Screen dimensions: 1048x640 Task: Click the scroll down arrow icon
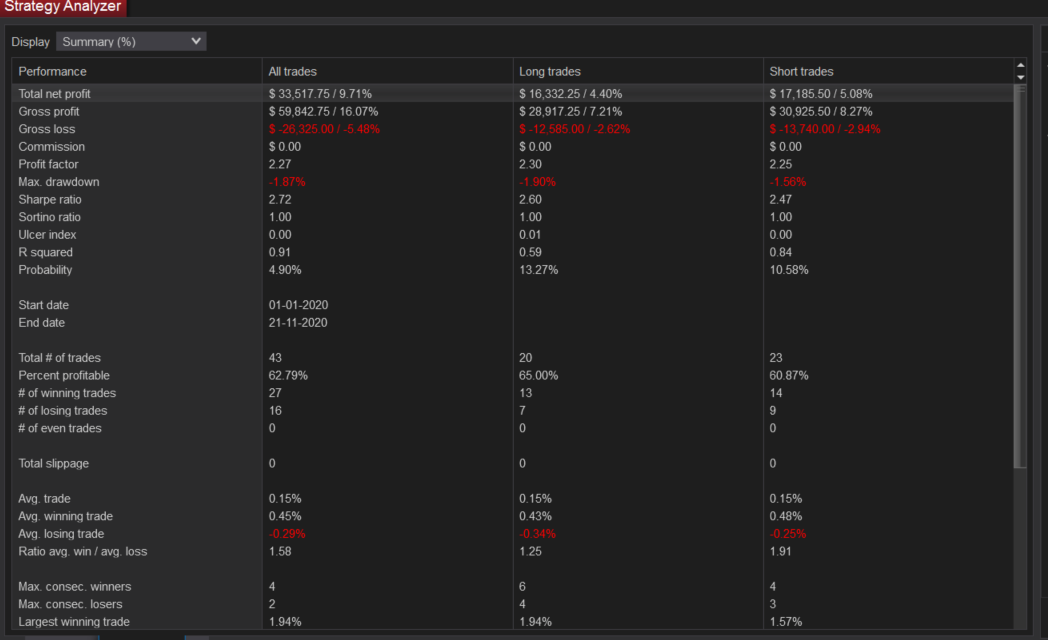point(1020,77)
